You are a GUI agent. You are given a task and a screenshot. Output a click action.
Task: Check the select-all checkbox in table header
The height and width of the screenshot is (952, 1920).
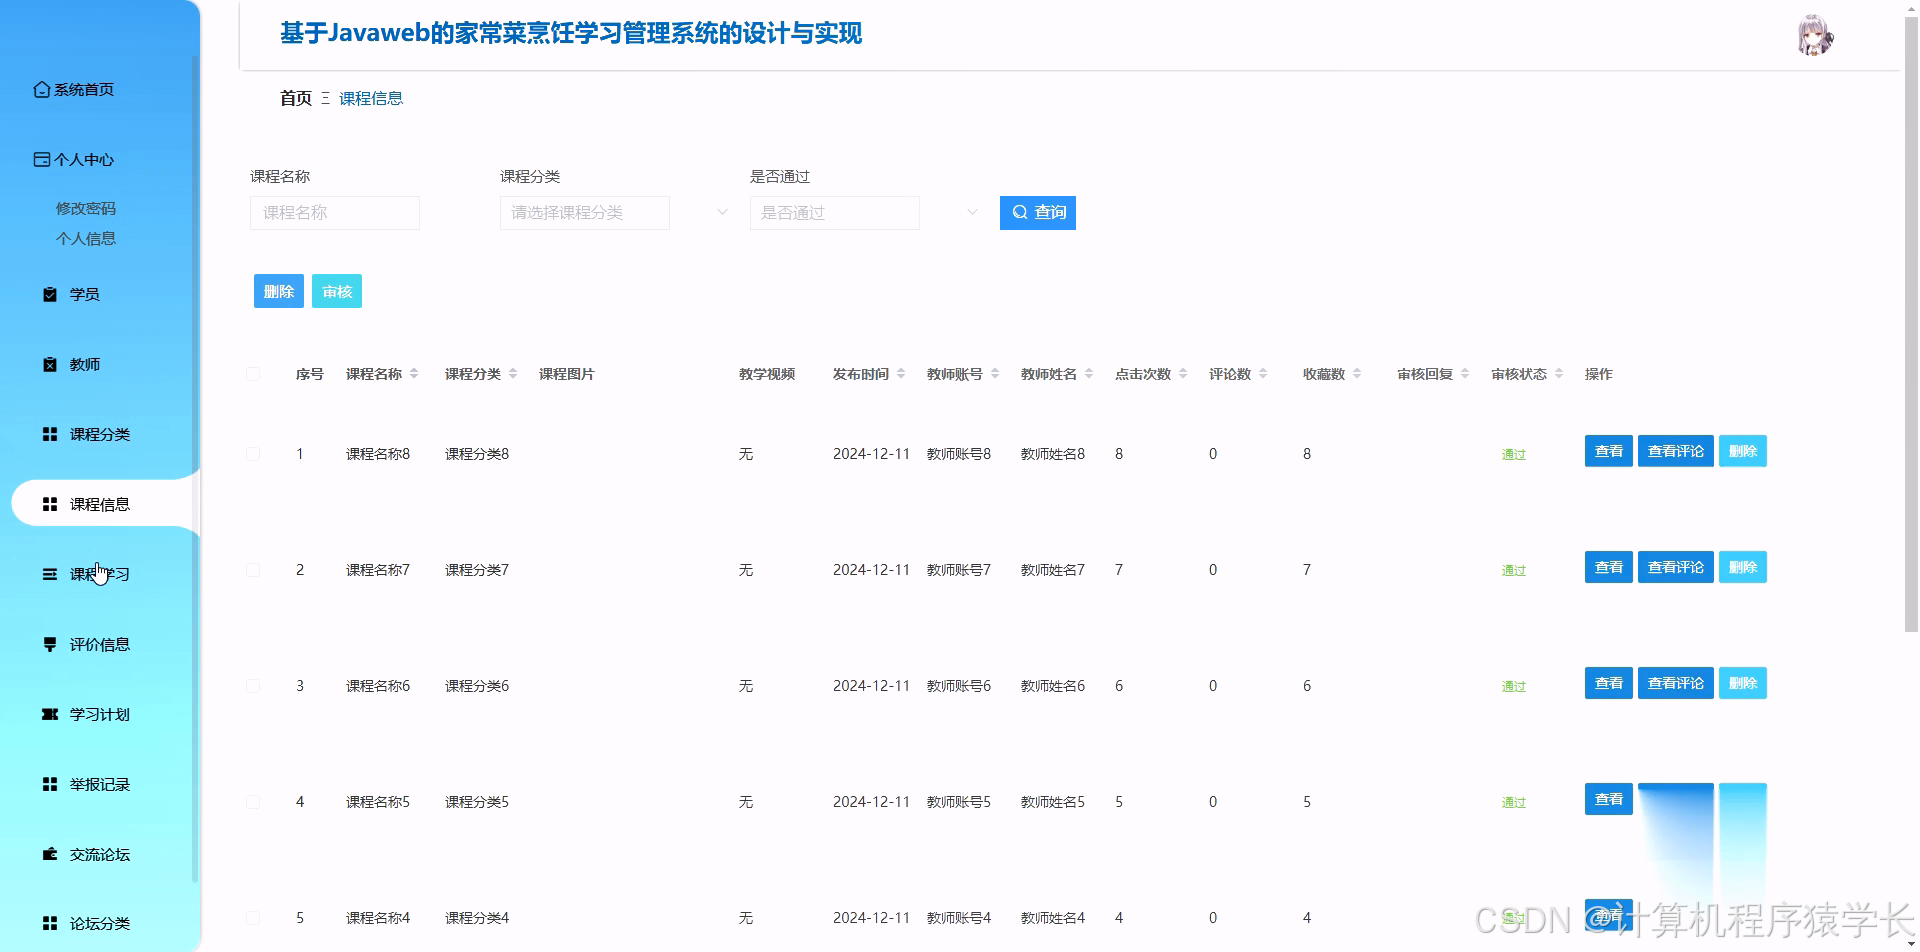tap(253, 373)
